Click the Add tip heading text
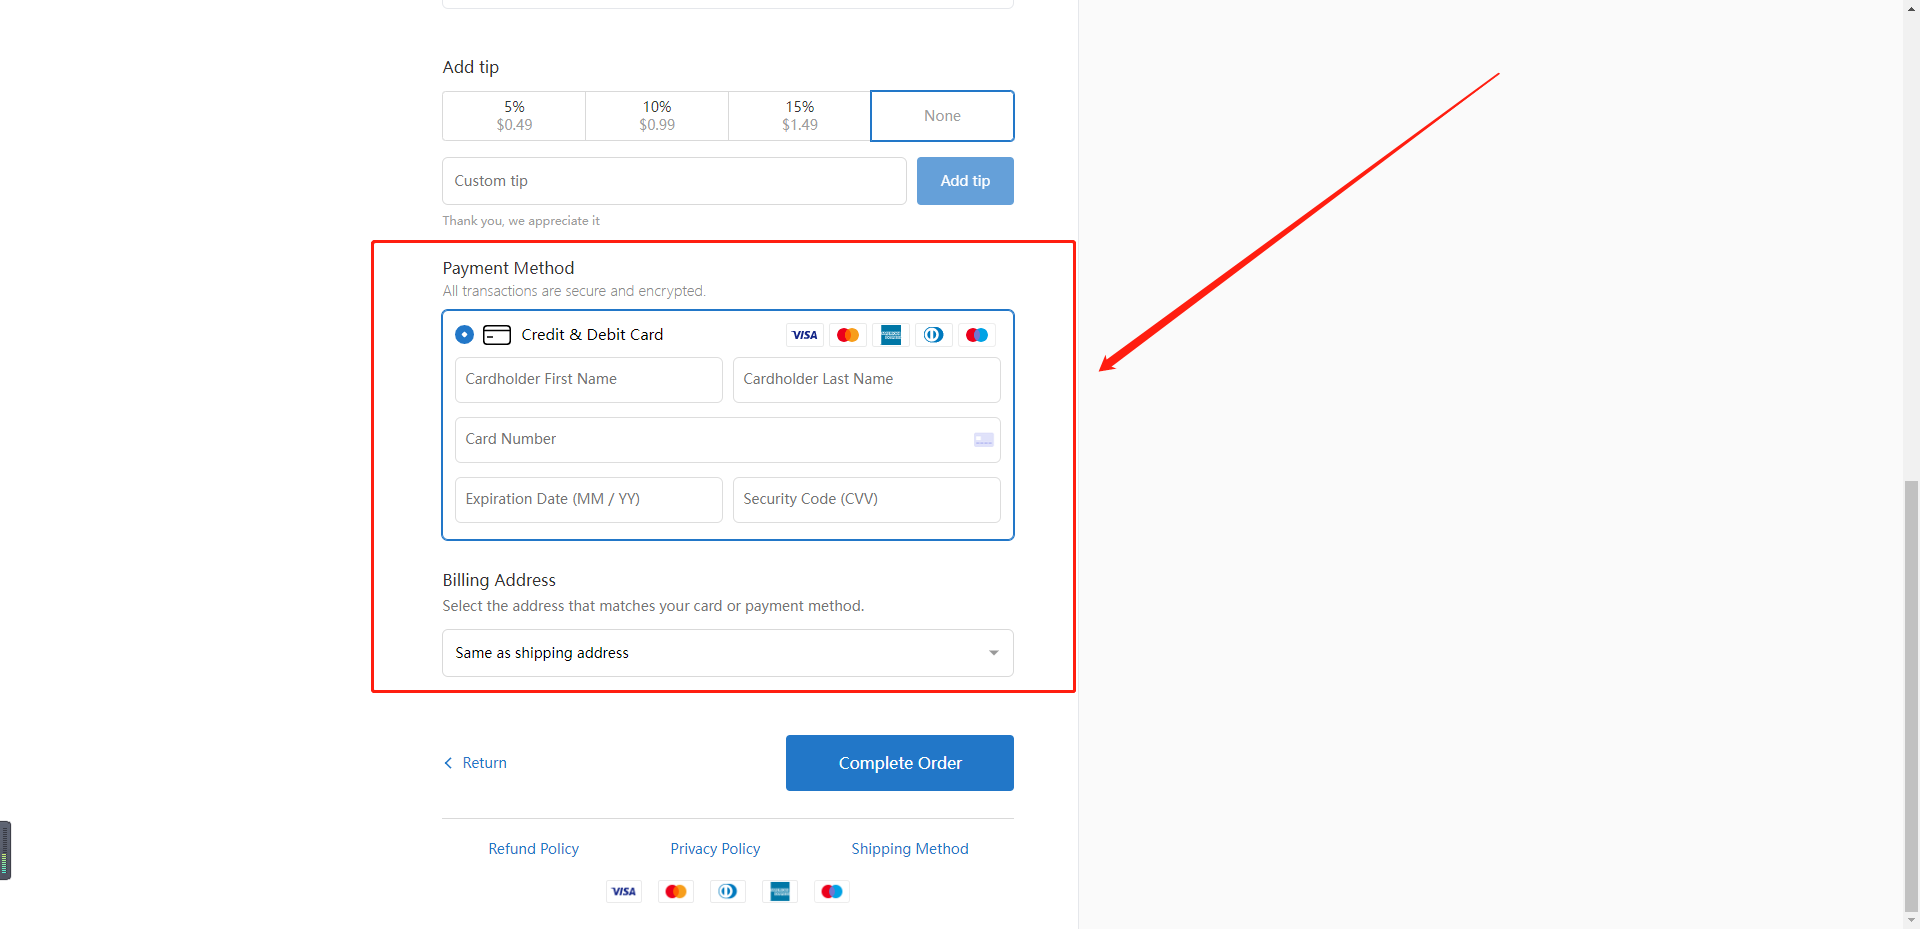Image resolution: width=1920 pixels, height=929 pixels. point(471,67)
